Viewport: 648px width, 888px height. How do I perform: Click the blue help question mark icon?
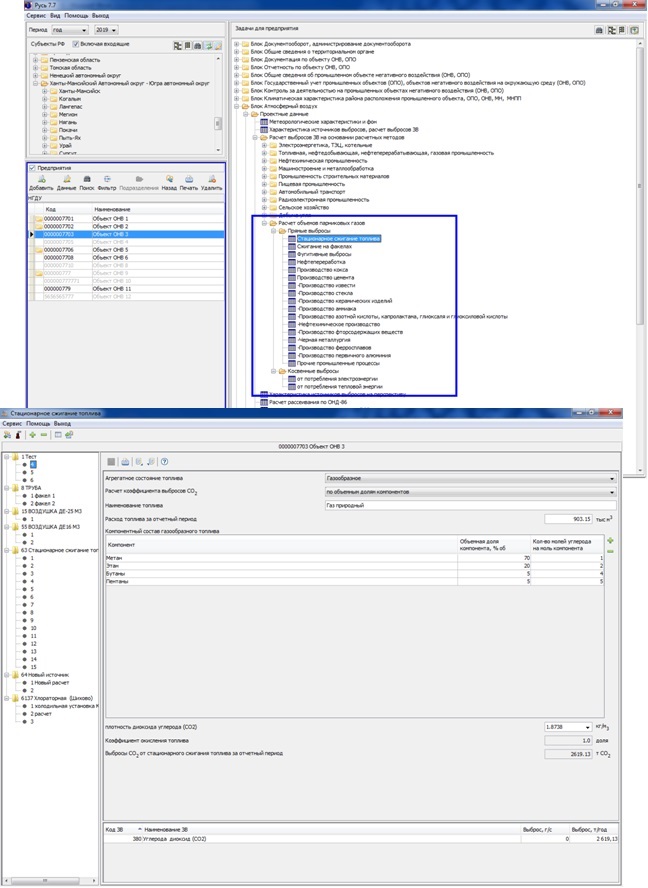click(x=164, y=462)
